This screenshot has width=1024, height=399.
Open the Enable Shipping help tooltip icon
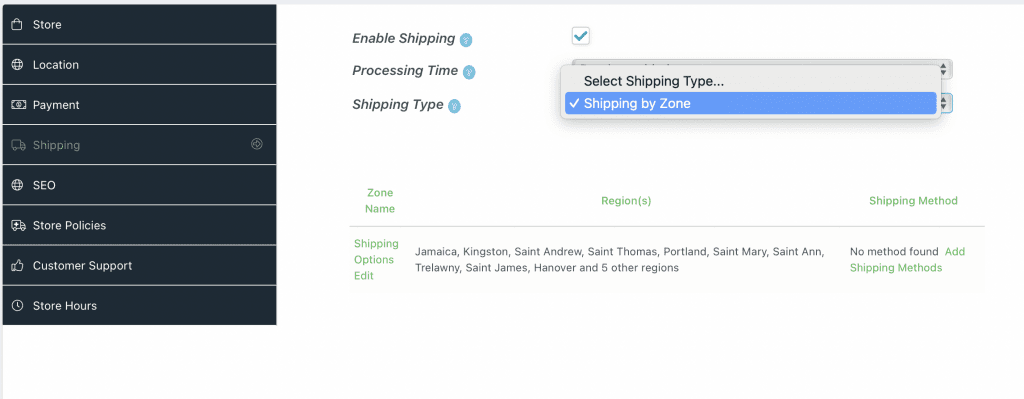point(466,40)
